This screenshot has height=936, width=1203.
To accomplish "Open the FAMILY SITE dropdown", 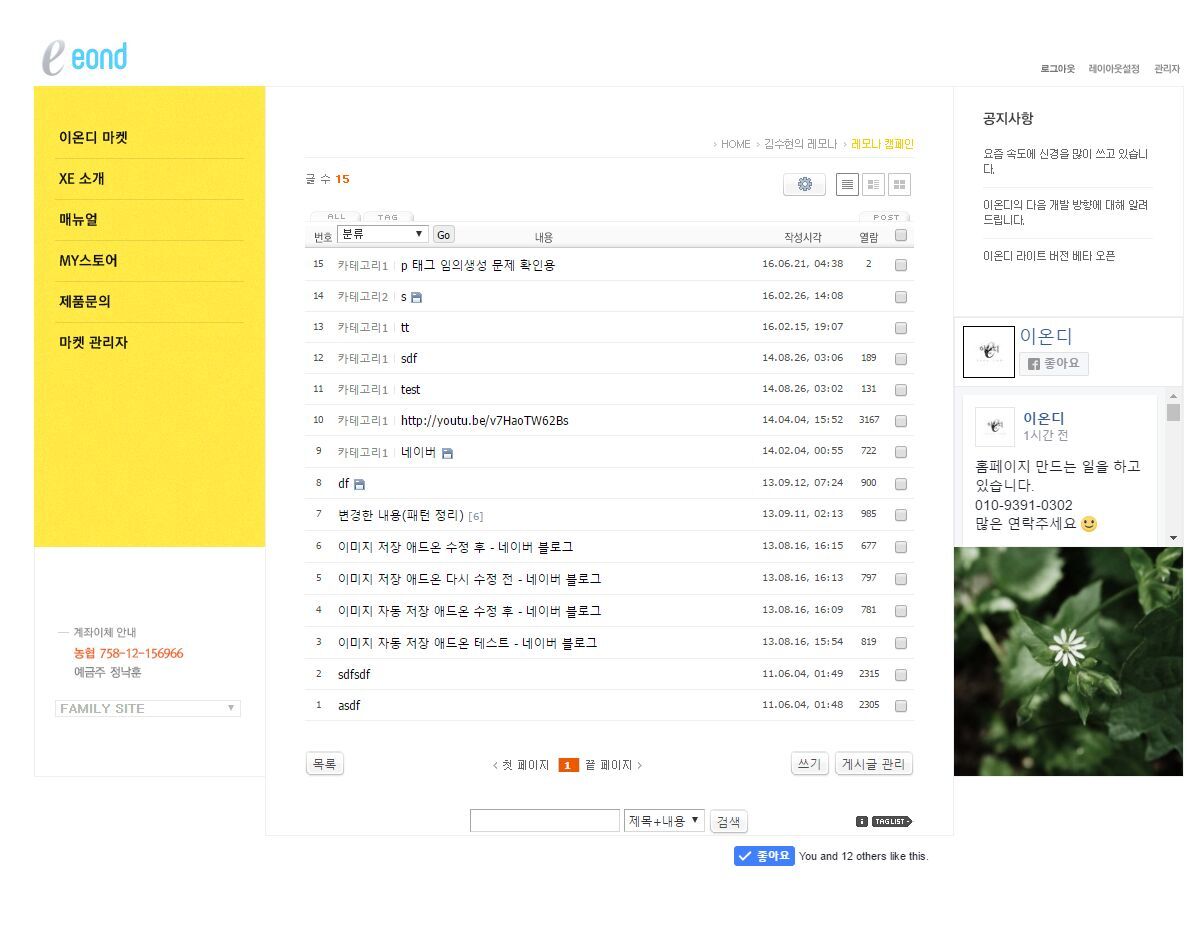I will 148,708.
